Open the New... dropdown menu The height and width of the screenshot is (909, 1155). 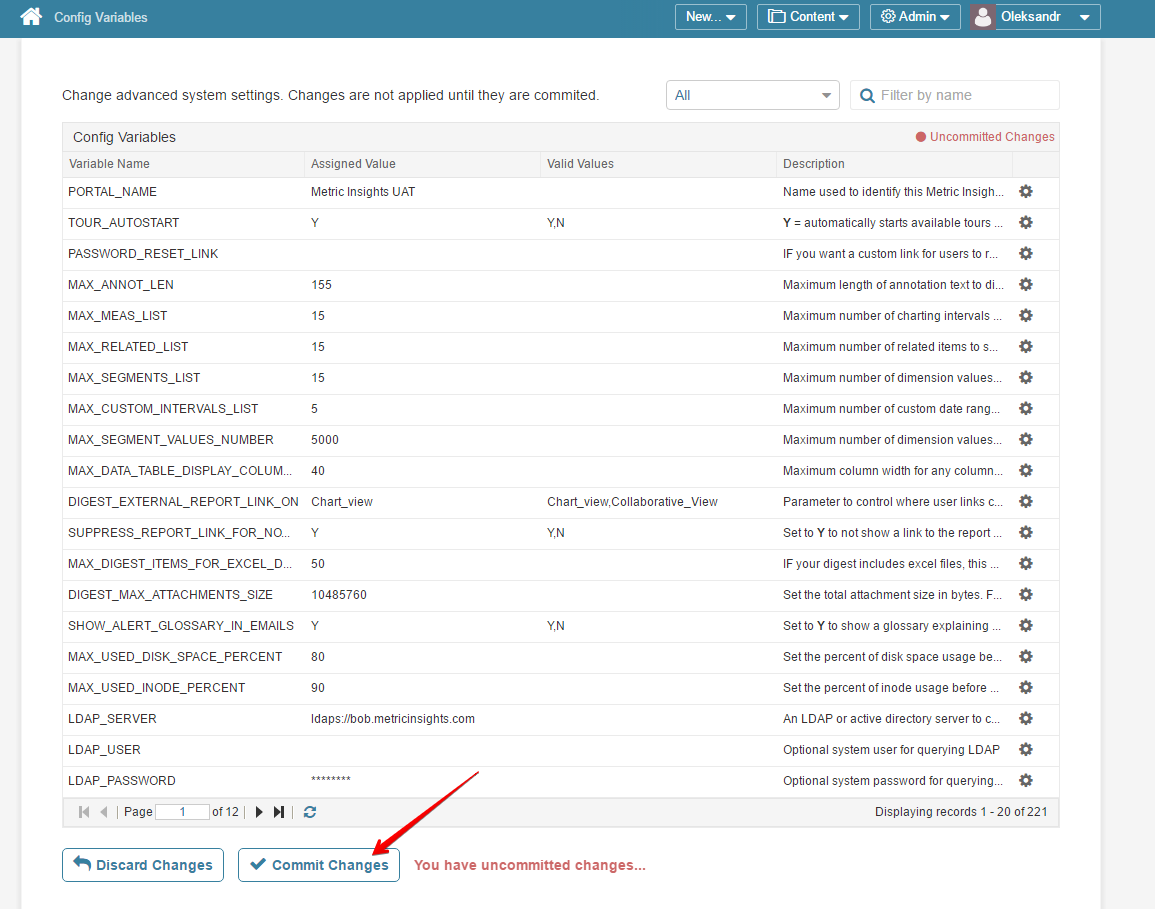click(711, 17)
